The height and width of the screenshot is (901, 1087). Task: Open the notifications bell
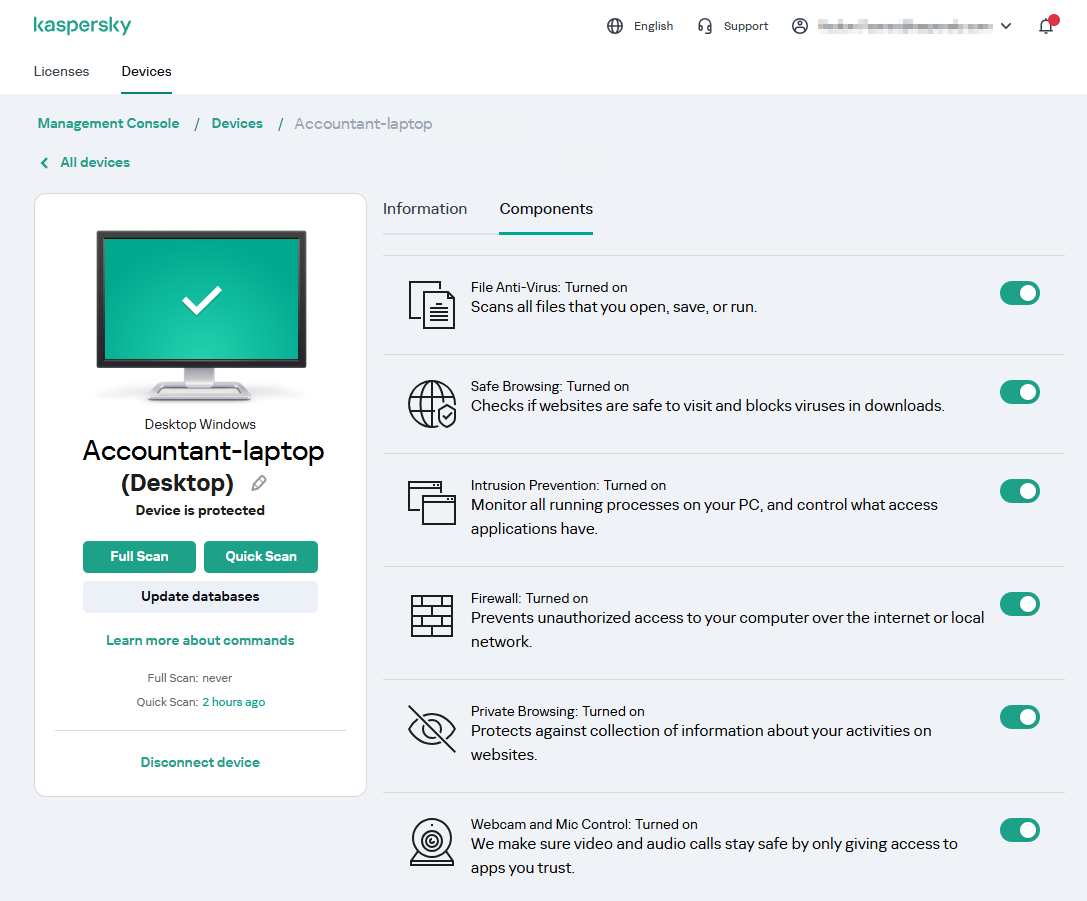point(1046,26)
